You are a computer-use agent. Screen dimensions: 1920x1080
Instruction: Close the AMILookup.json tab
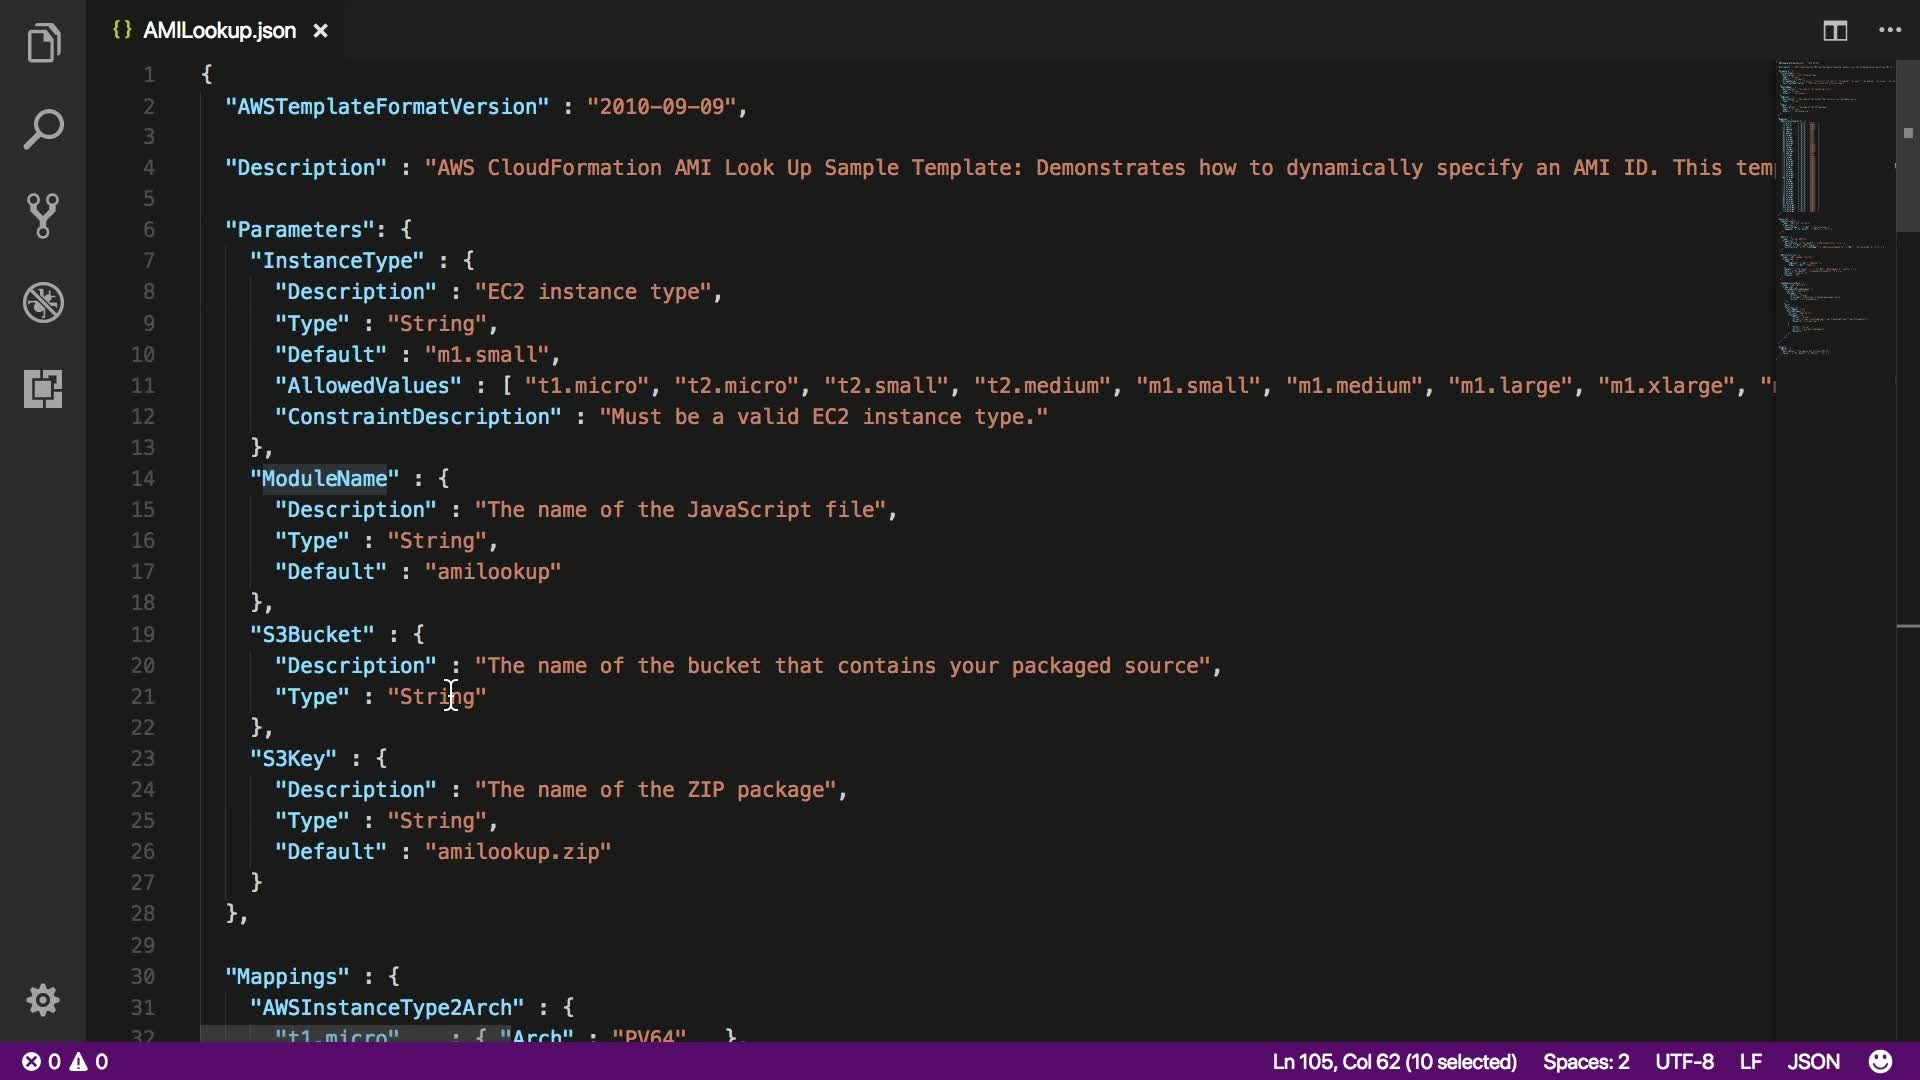click(320, 31)
